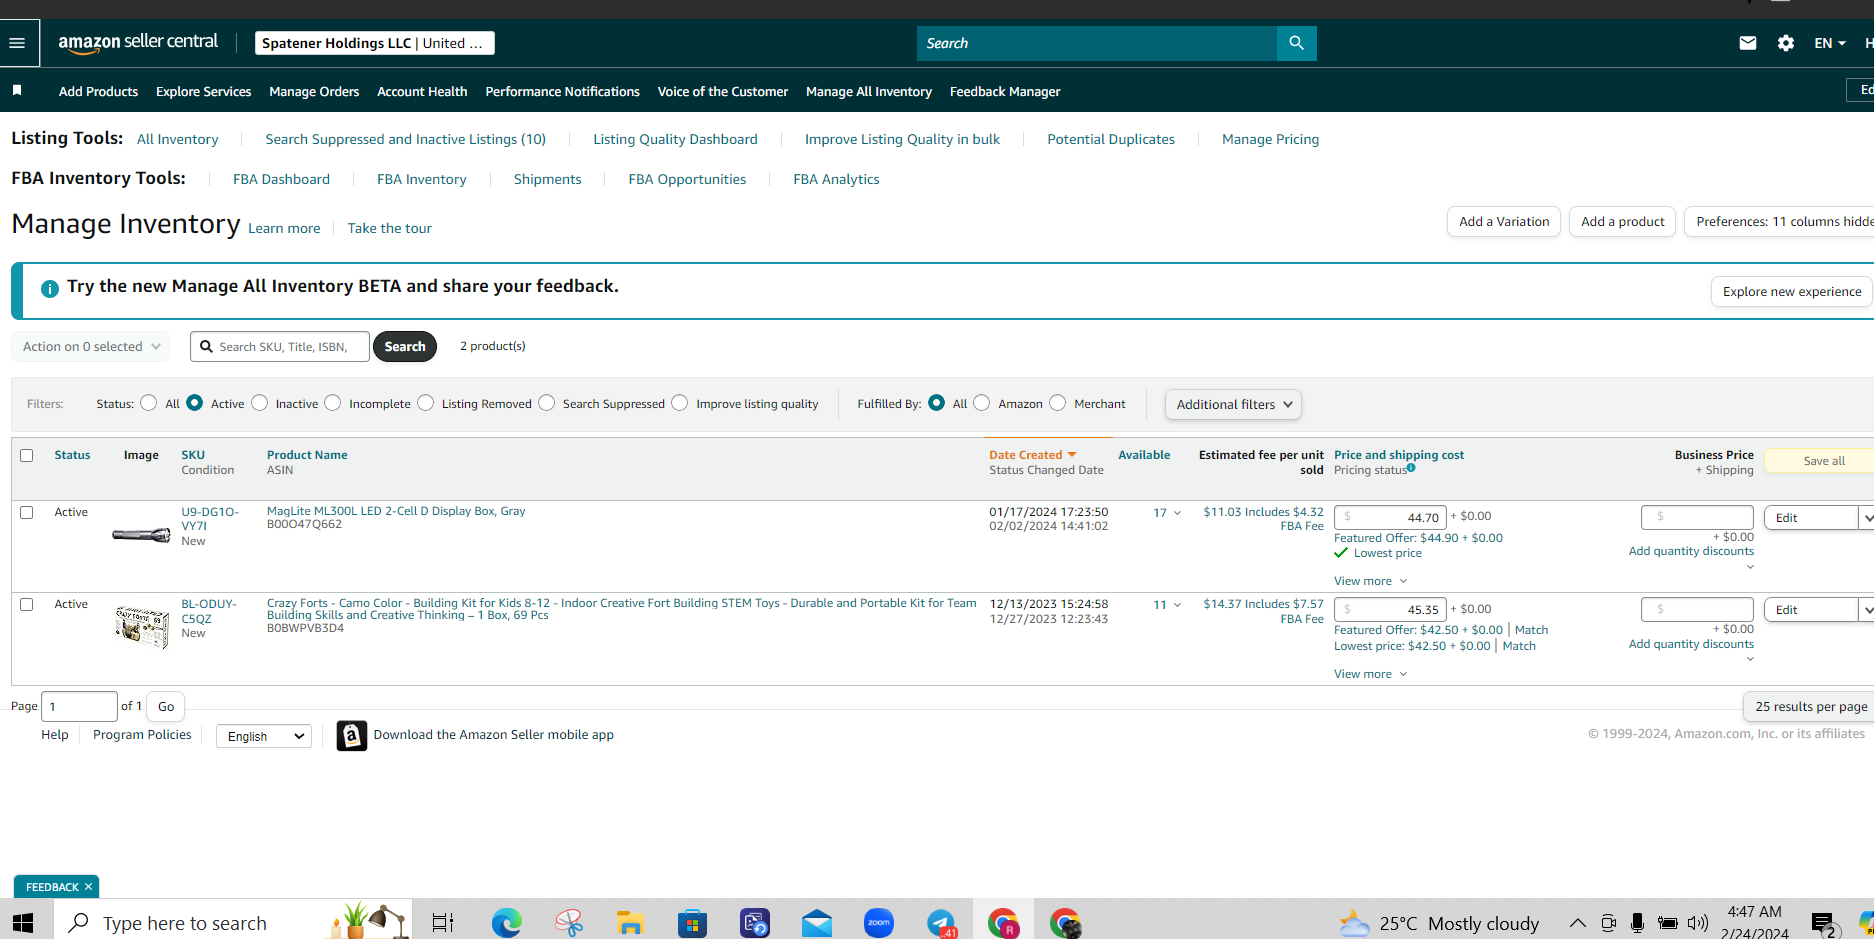1874x939 pixels.
Task: Select the All status radio filter
Action: [x=149, y=403]
